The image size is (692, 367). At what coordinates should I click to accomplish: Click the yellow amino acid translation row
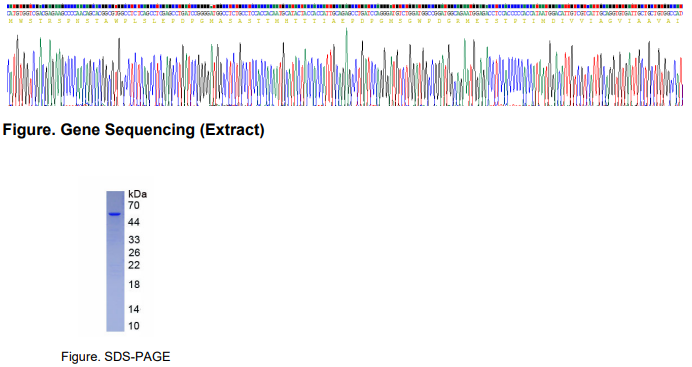pos(345,21)
